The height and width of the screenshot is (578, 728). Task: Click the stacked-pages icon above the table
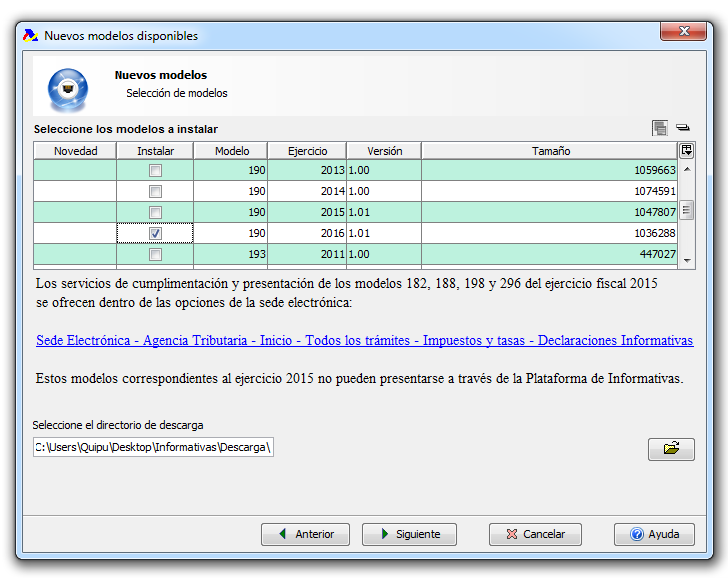(659, 128)
